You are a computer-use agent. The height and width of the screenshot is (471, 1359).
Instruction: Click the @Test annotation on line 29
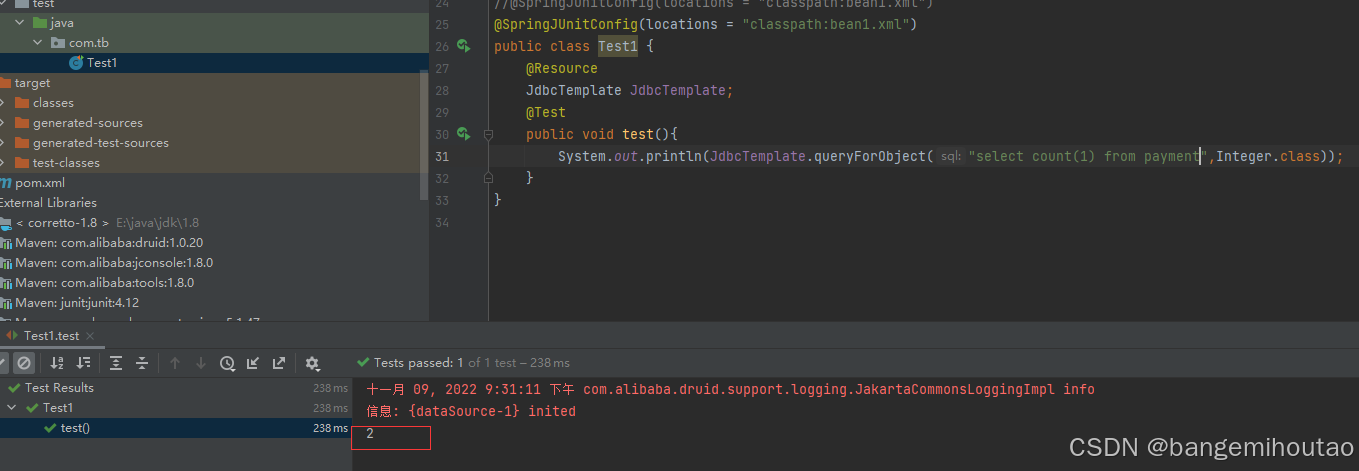546,112
